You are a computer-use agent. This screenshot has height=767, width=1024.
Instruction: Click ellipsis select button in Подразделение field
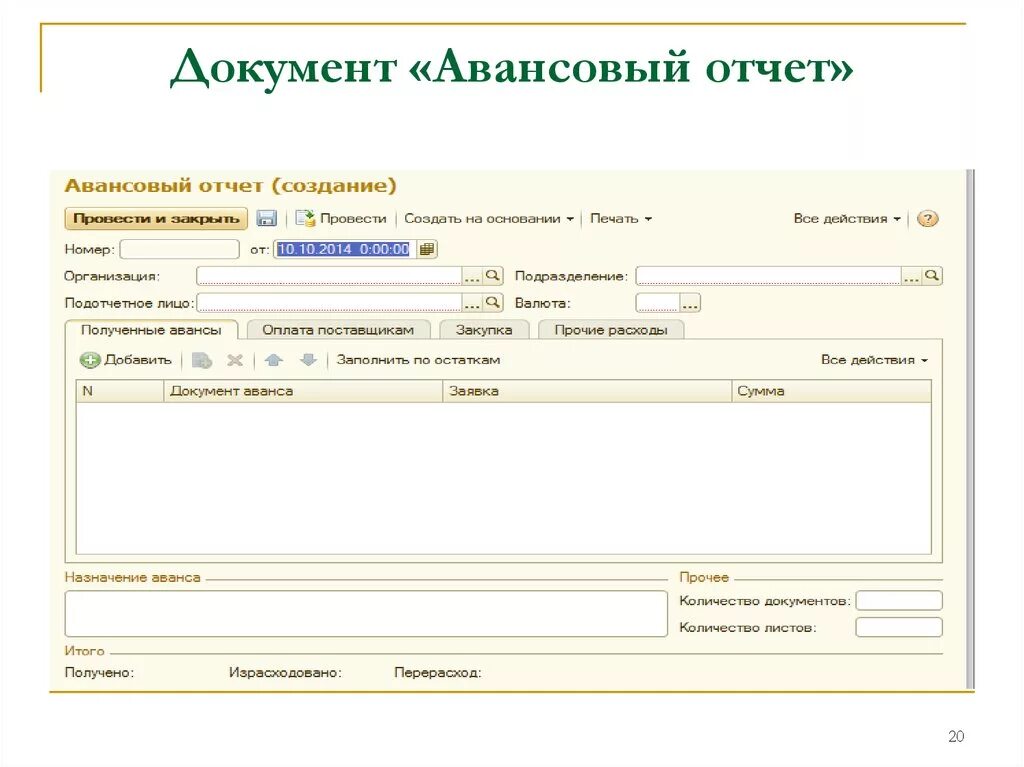[912, 276]
